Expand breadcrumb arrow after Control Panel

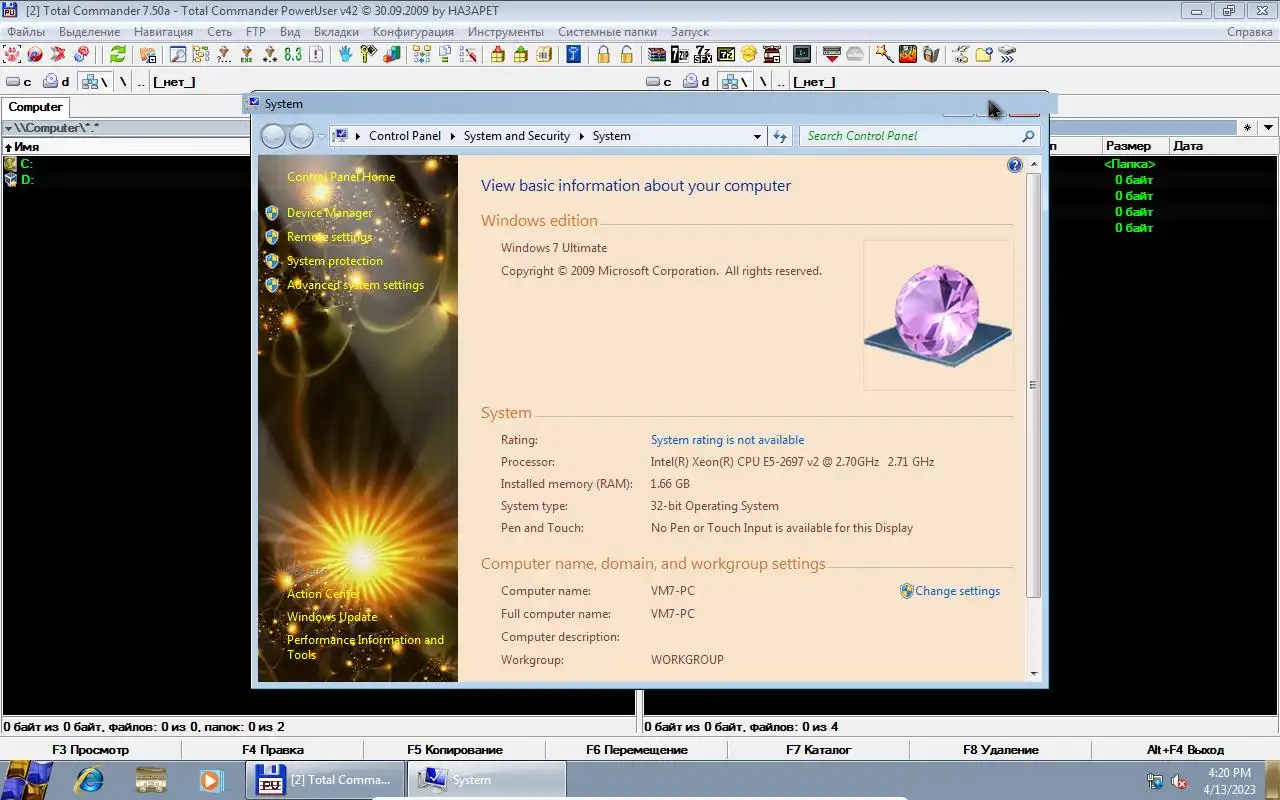point(452,136)
